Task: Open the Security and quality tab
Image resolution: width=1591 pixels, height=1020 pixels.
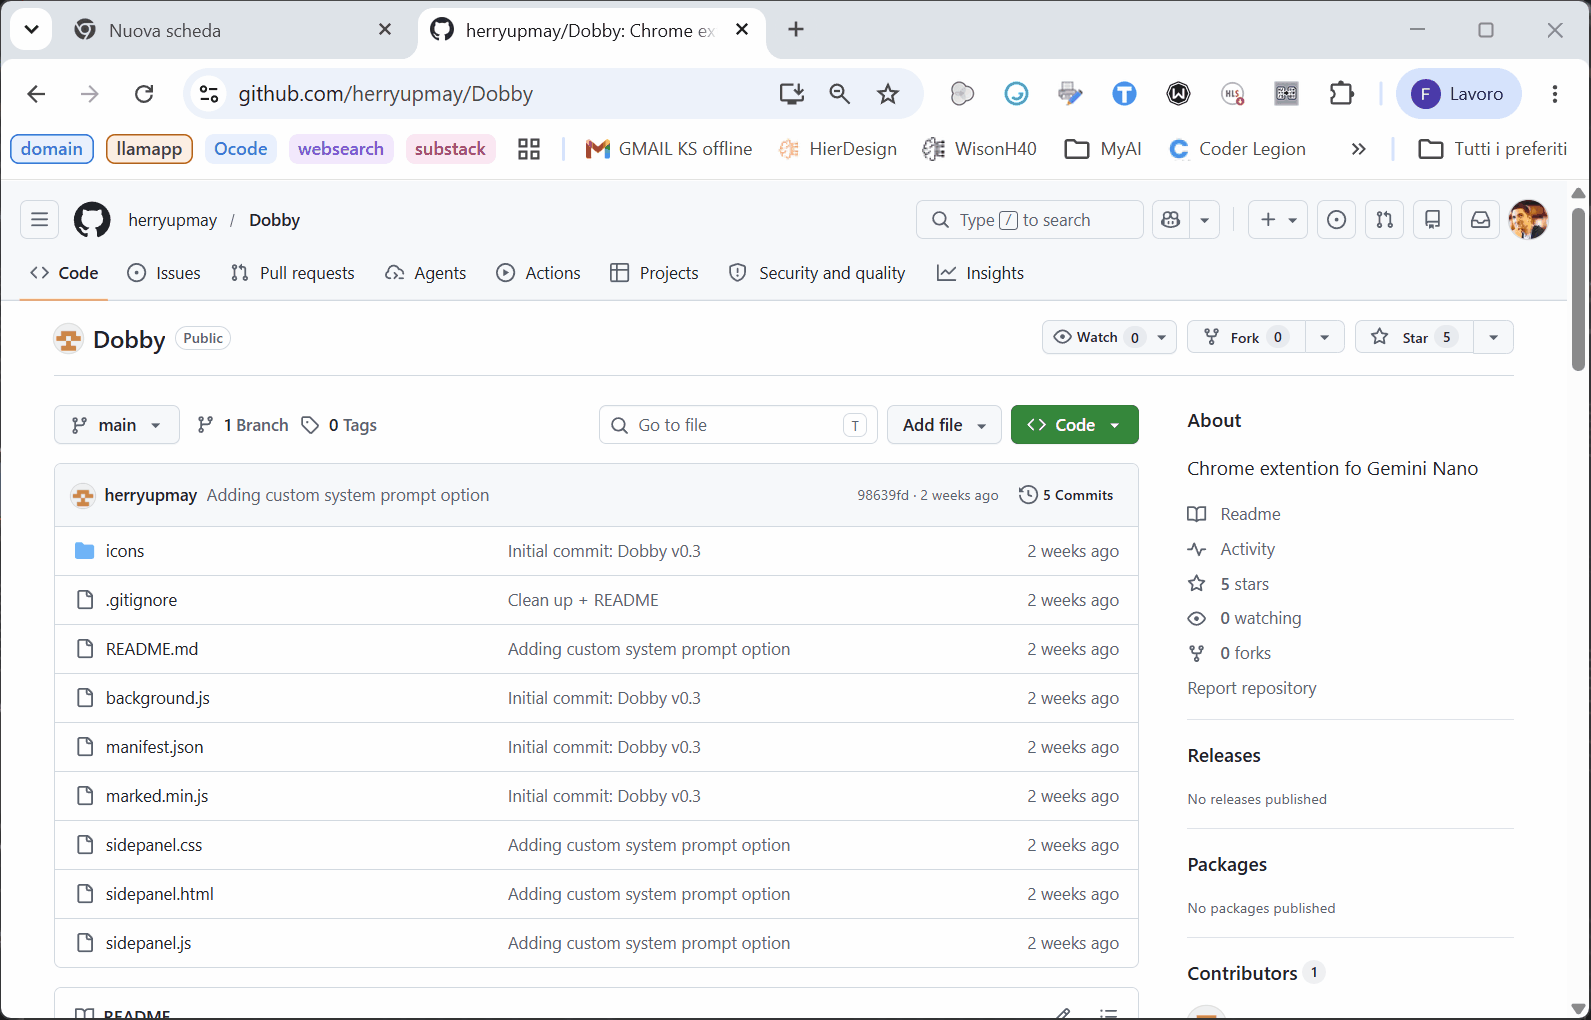Action: coord(817,273)
